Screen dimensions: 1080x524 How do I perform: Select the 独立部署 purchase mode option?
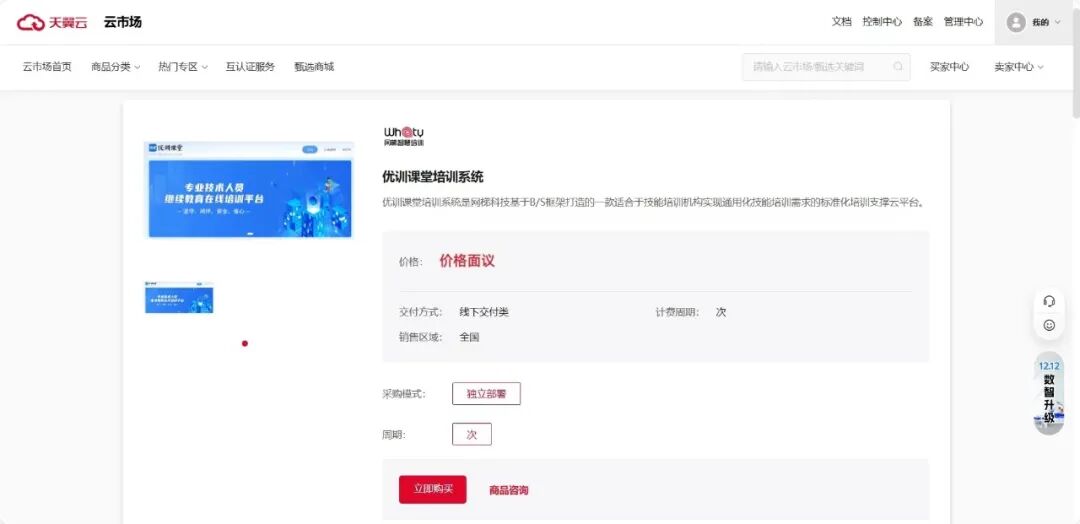tap(486, 394)
